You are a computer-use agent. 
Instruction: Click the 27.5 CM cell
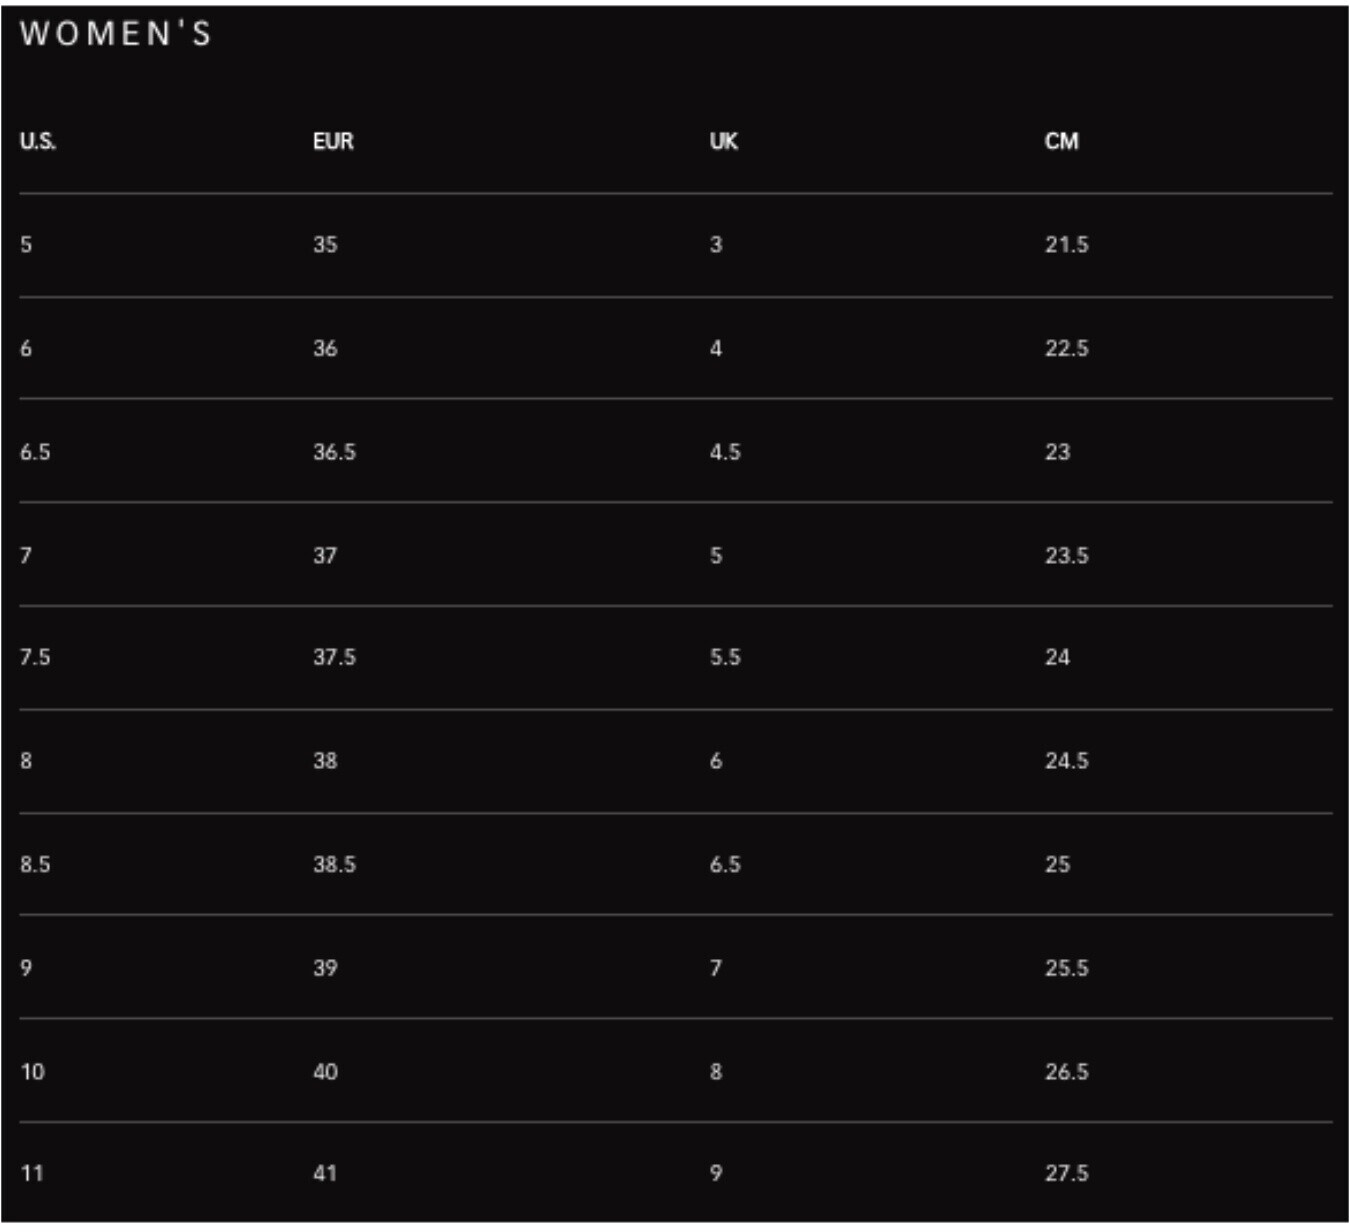coord(1067,1173)
